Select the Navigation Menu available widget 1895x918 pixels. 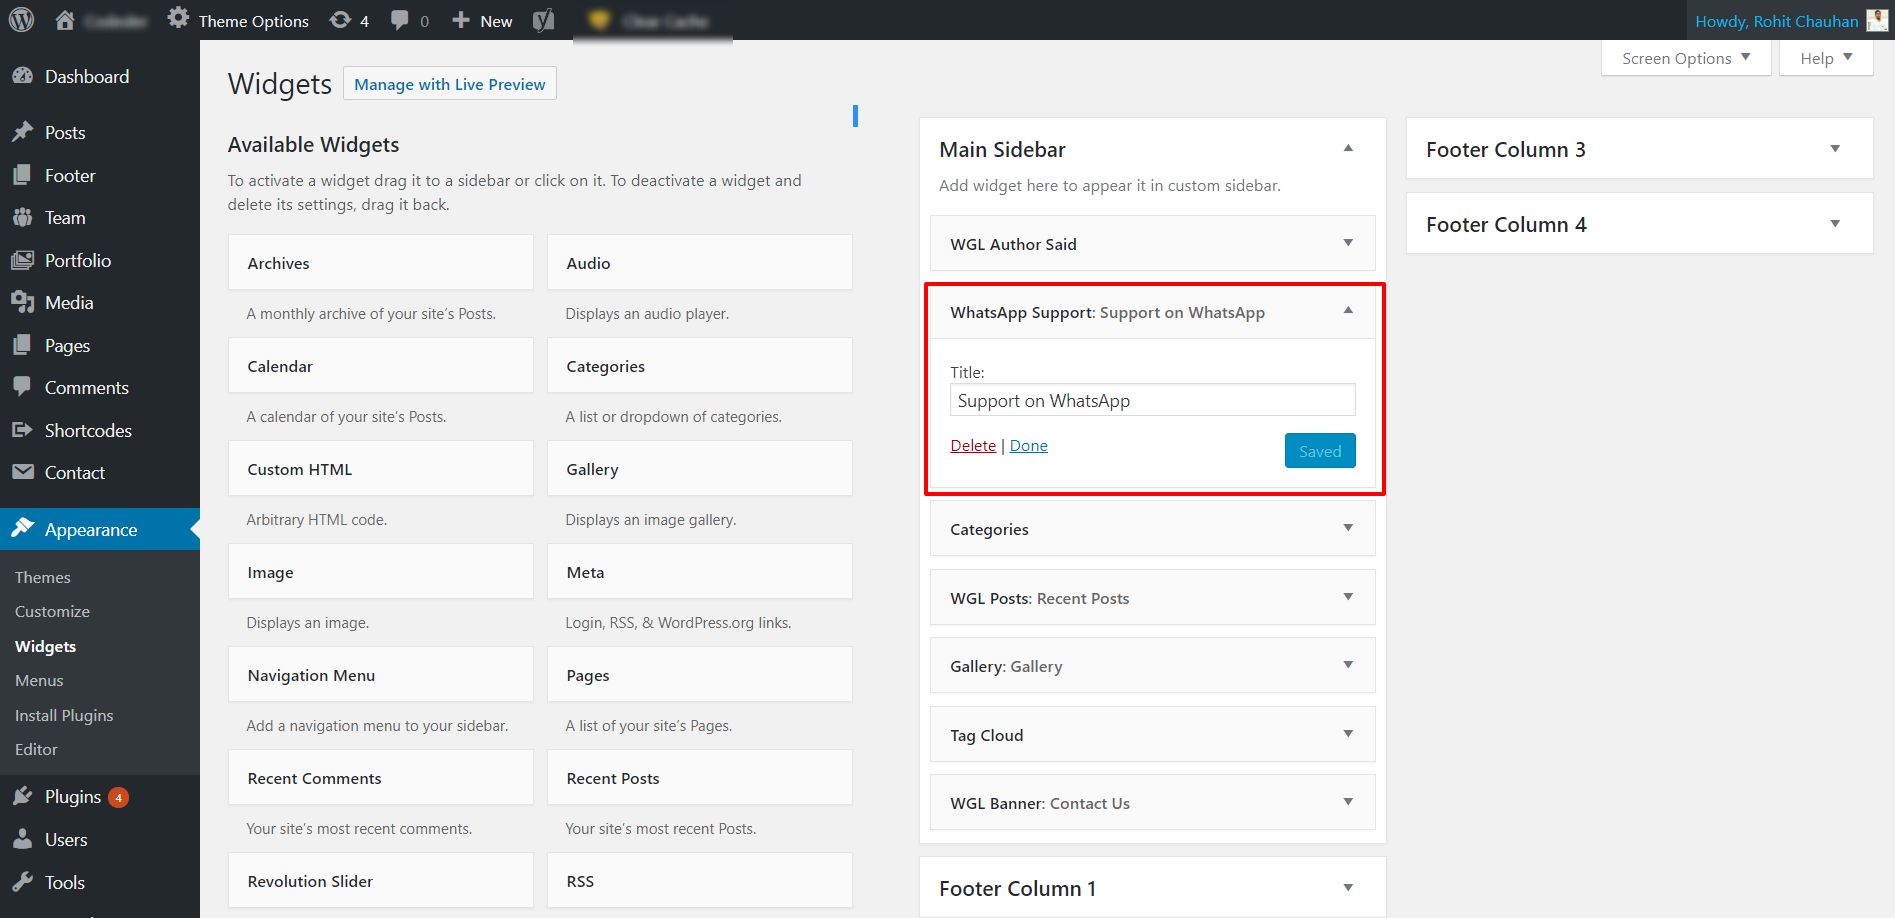(x=381, y=675)
